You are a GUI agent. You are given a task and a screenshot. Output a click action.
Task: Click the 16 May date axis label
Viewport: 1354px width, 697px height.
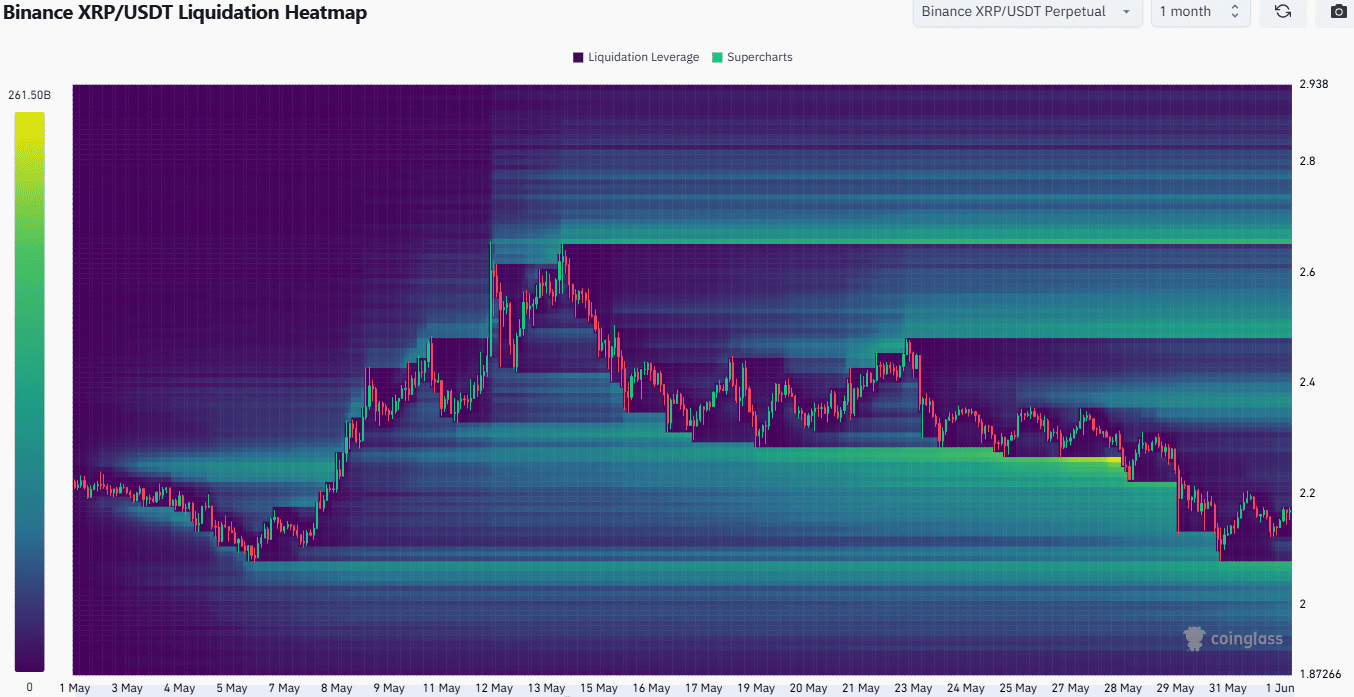[650, 688]
